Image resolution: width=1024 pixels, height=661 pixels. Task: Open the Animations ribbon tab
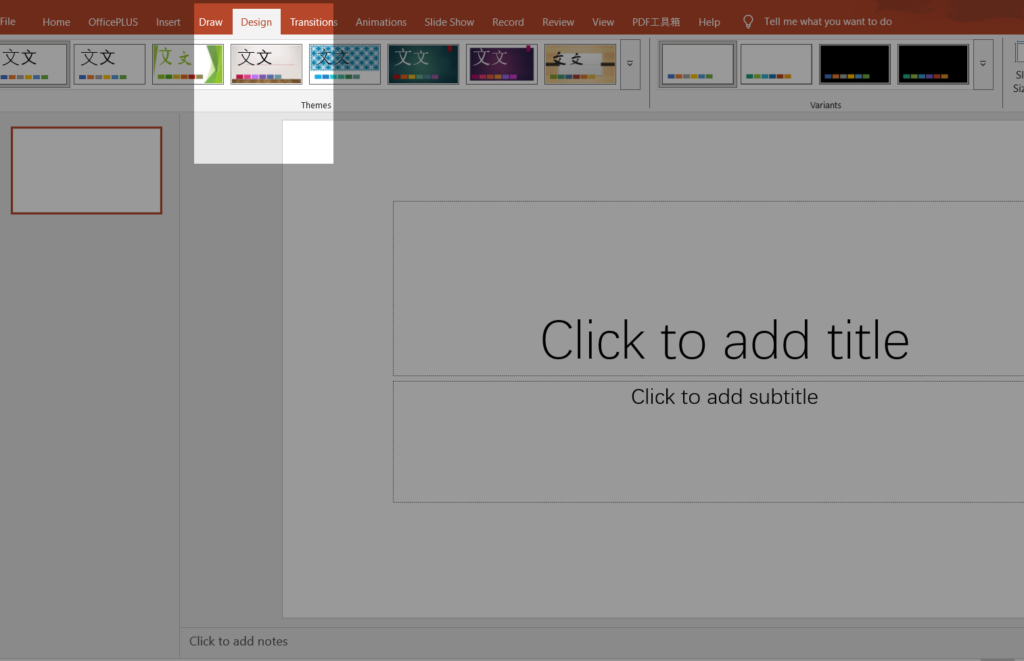click(x=381, y=20)
